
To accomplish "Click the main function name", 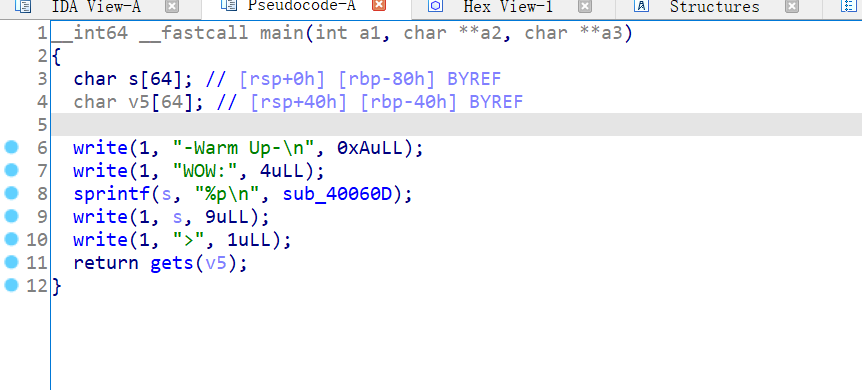I will [281, 34].
